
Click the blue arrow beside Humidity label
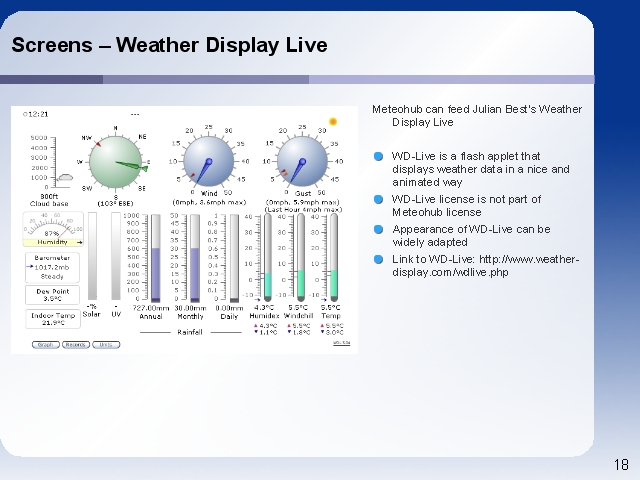[x=80, y=242]
